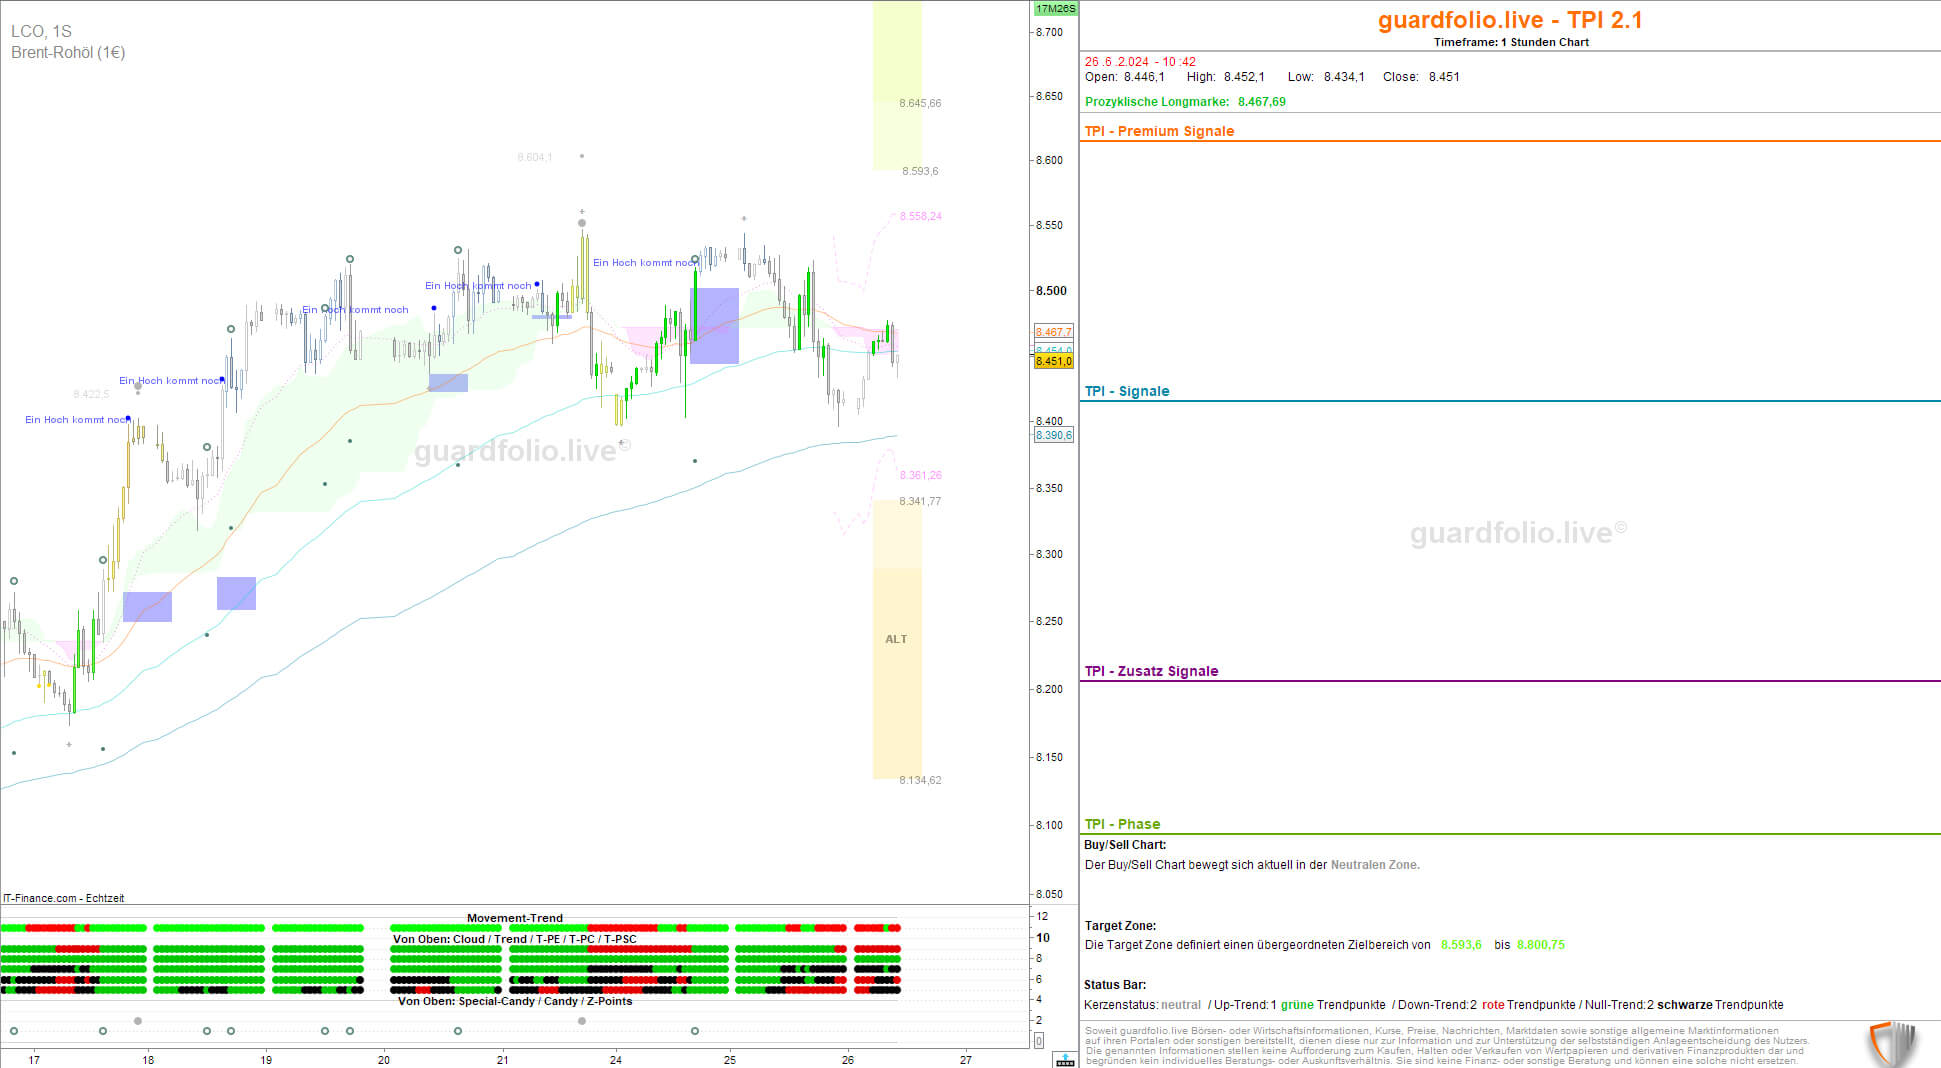Click the Low value 8.434,1

point(1344,77)
